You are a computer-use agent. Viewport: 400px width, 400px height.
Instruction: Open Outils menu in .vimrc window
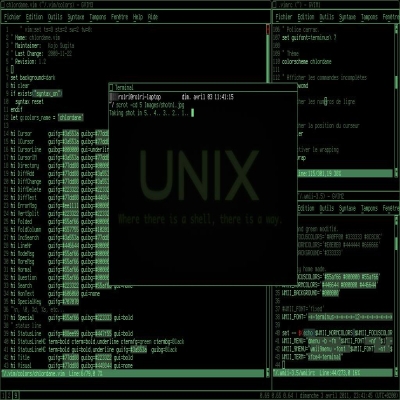point(327,17)
